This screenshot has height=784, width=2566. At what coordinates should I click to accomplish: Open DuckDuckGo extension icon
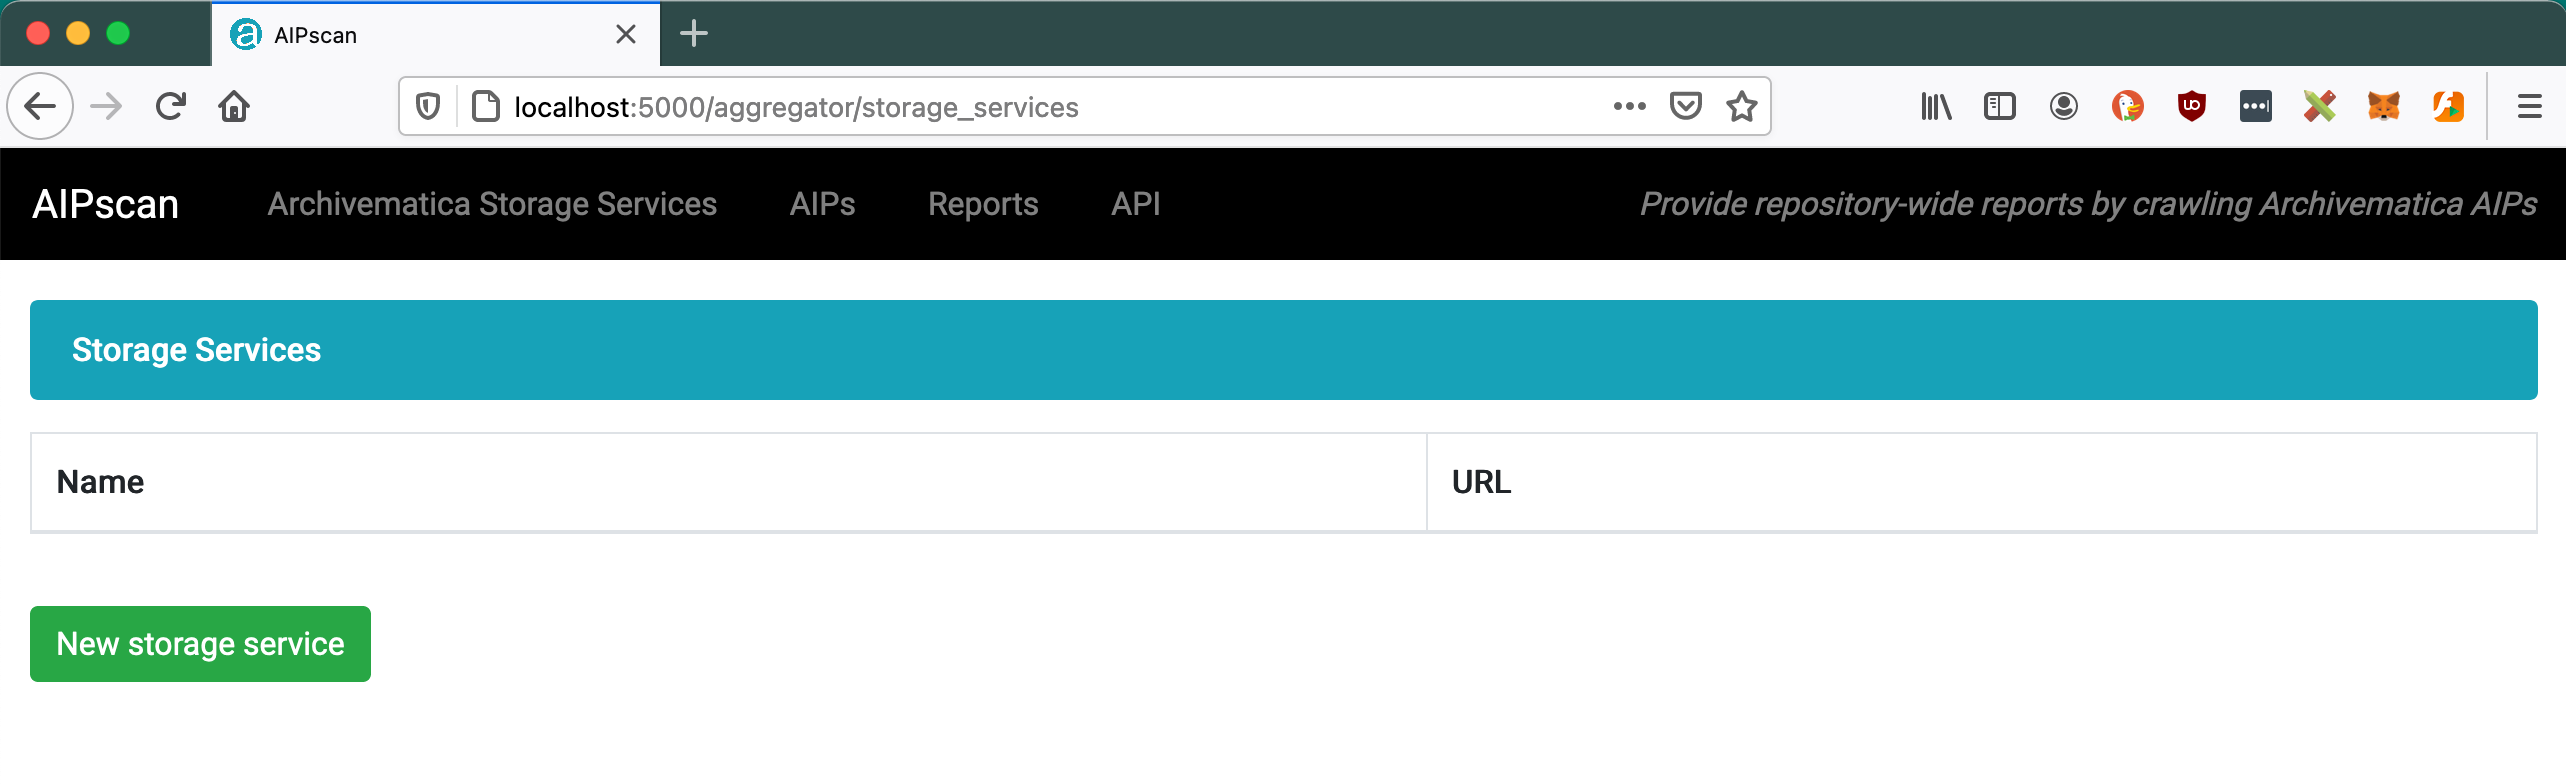click(x=2128, y=106)
